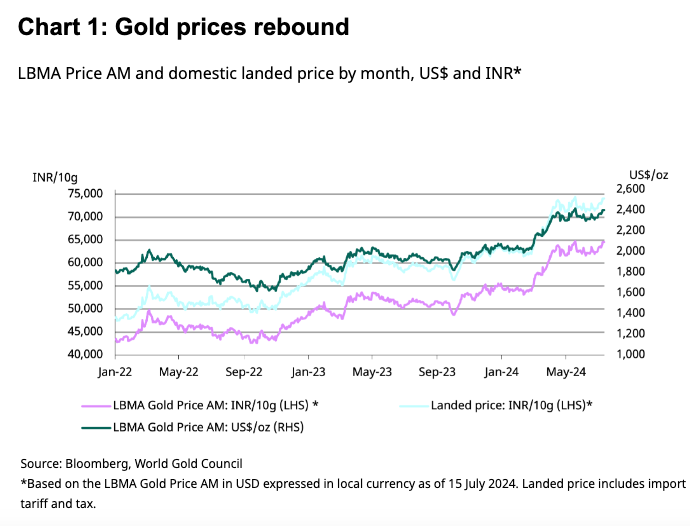Click the Jan-24 x-axis label

click(x=501, y=371)
